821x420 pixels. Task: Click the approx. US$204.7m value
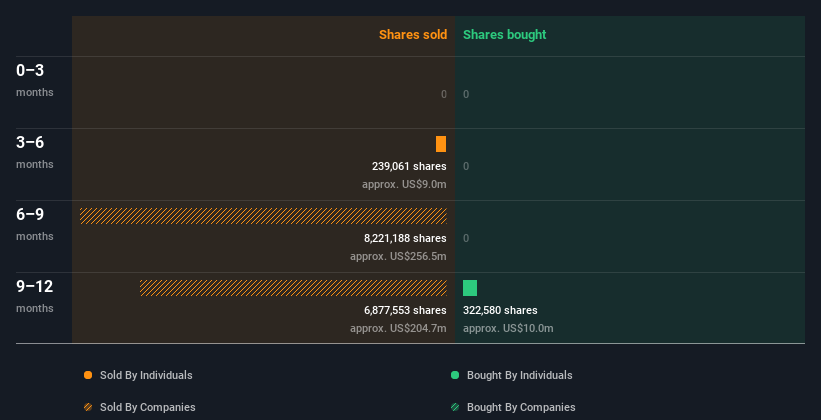398,328
